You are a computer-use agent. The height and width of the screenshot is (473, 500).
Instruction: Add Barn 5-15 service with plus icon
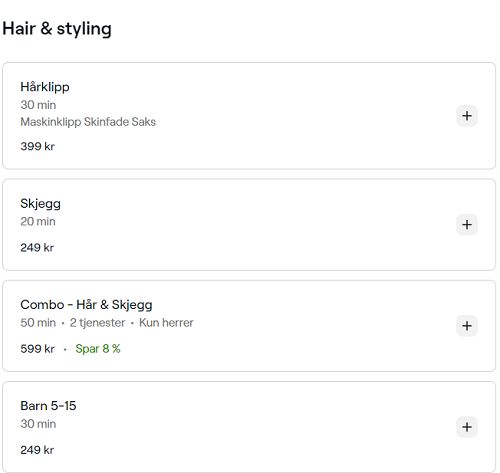click(x=467, y=427)
